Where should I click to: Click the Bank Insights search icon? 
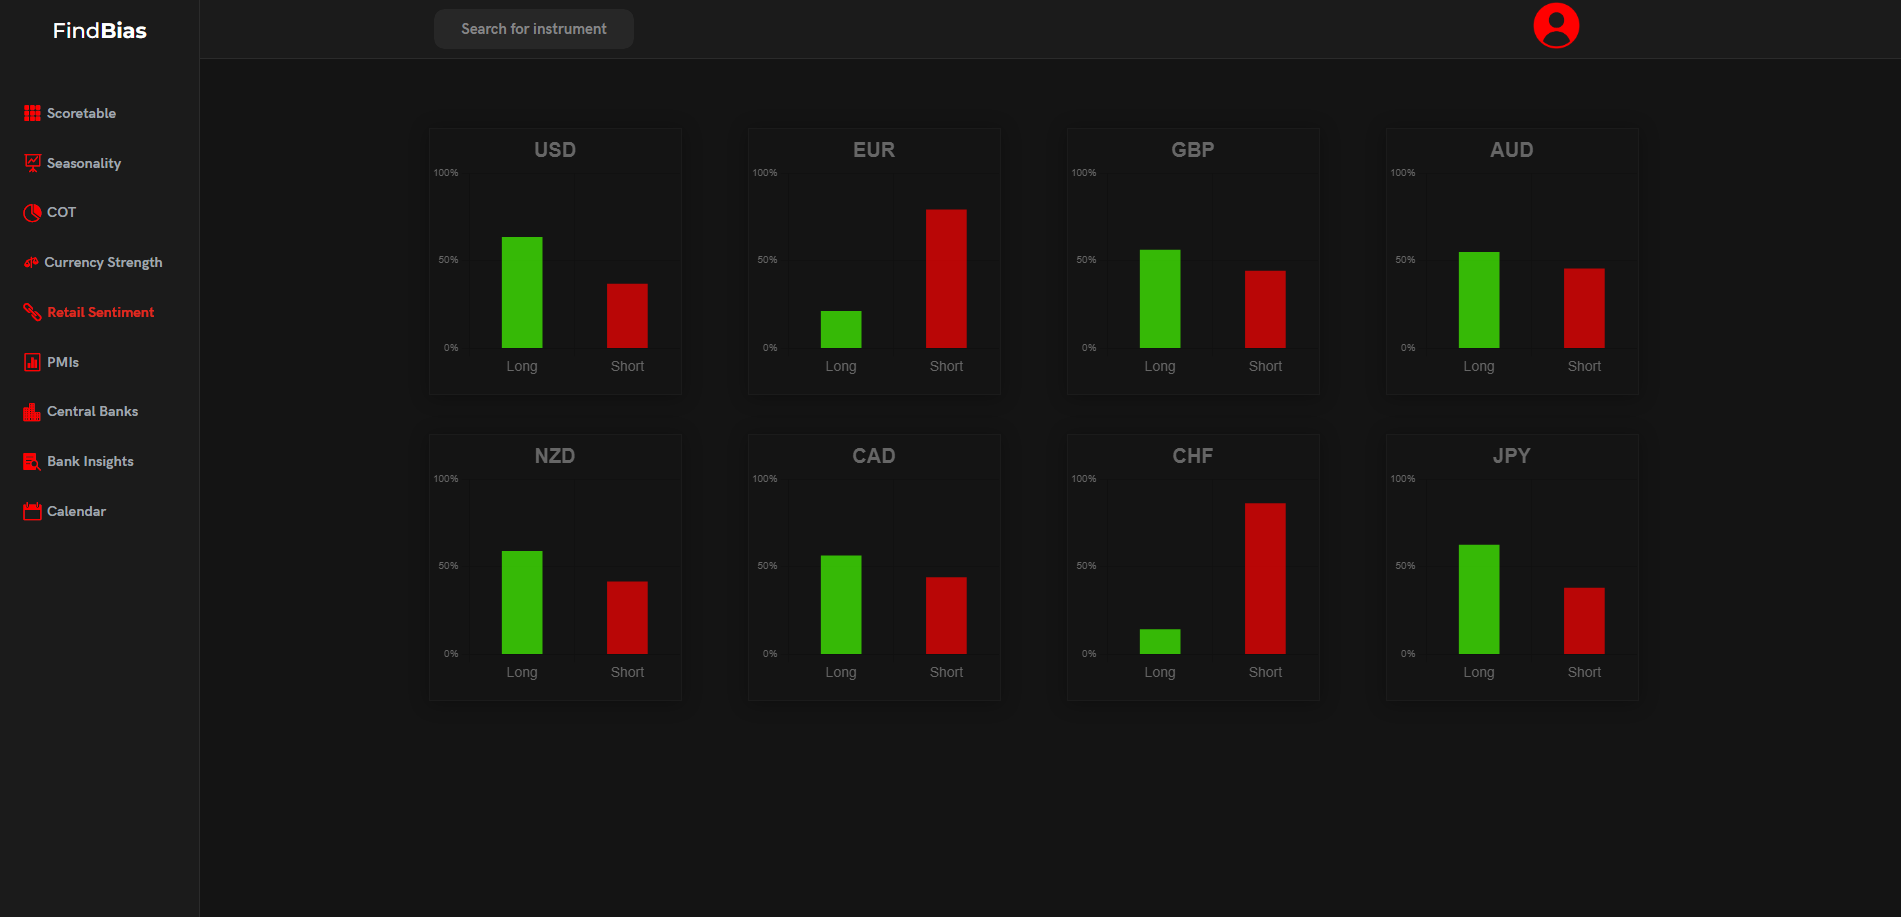click(32, 461)
